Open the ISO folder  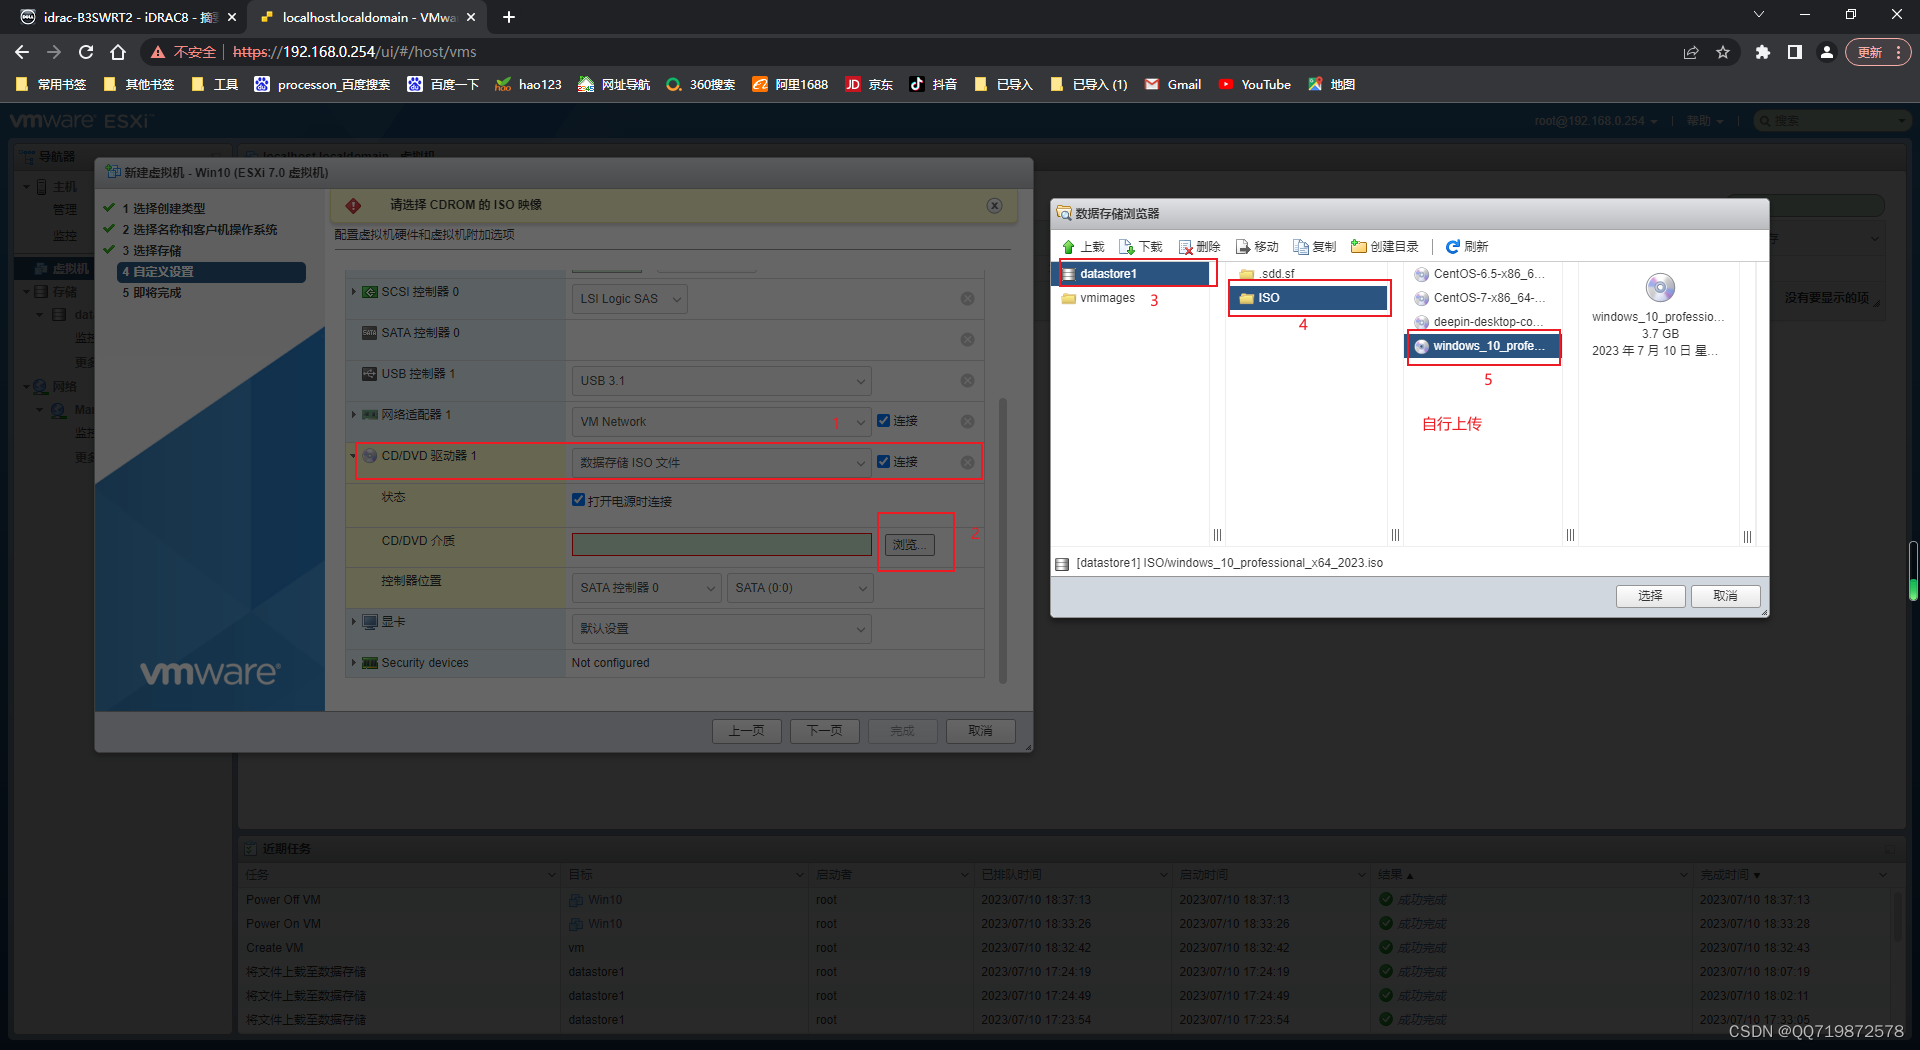tap(1309, 298)
